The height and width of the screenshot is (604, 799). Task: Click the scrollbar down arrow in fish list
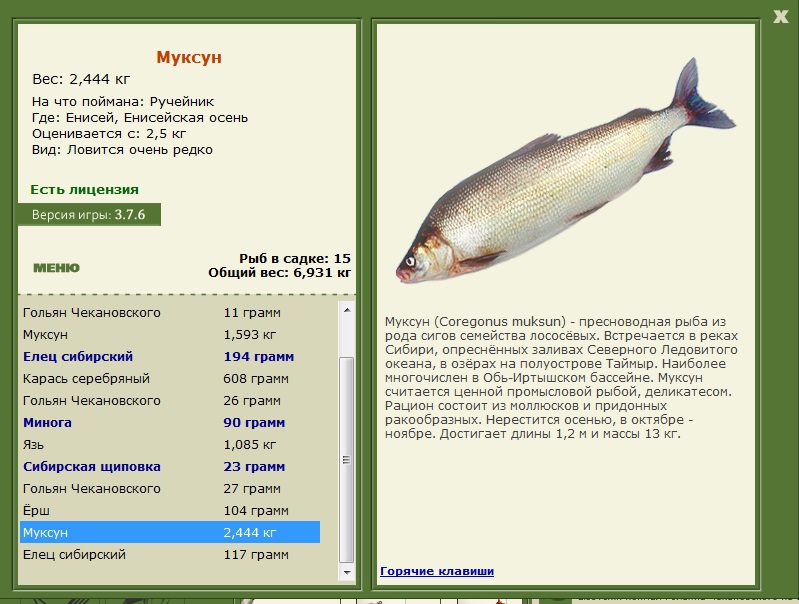click(347, 572)
